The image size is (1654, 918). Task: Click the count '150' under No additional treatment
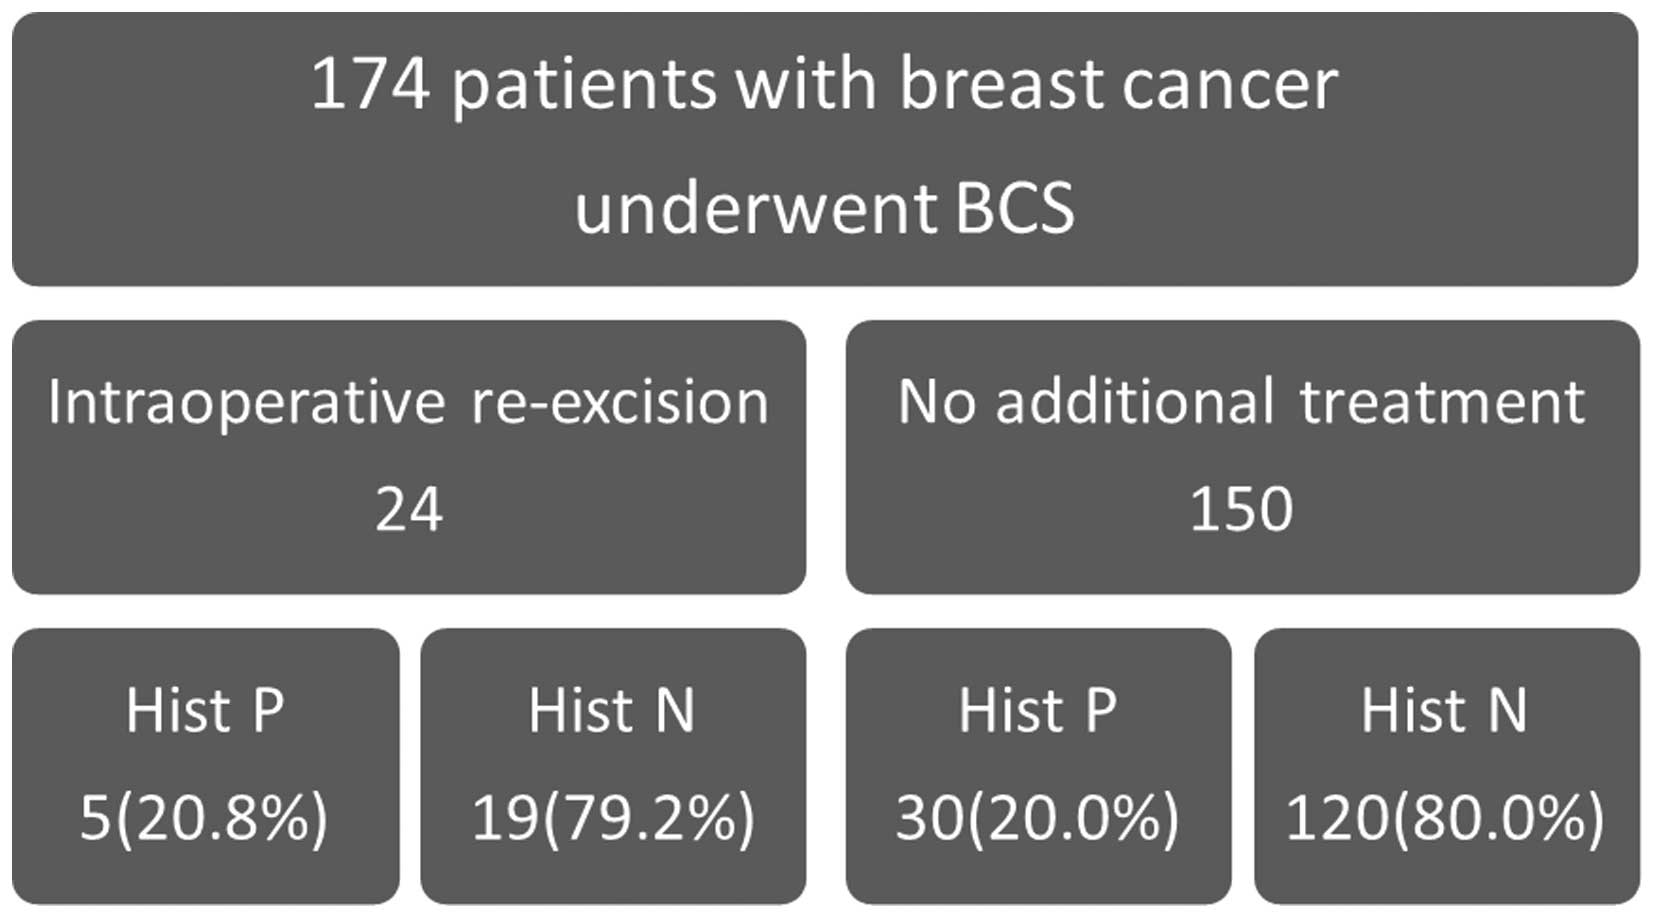[x=1241, y=509]
